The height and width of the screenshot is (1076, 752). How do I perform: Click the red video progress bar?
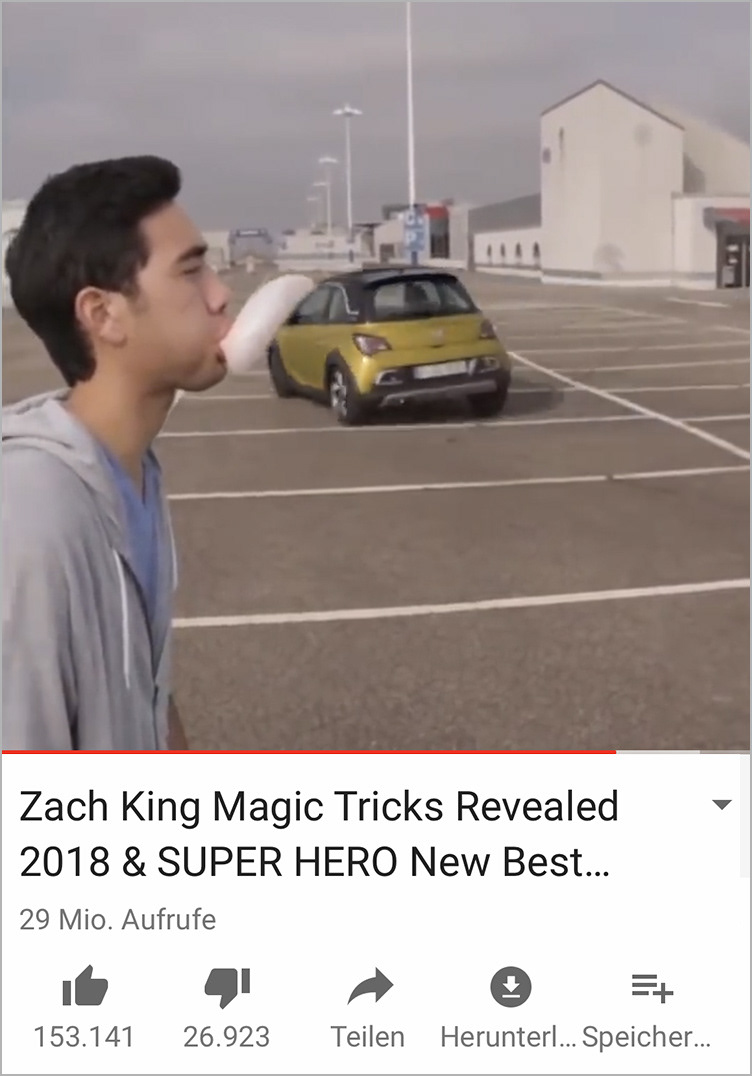[309, 752]
